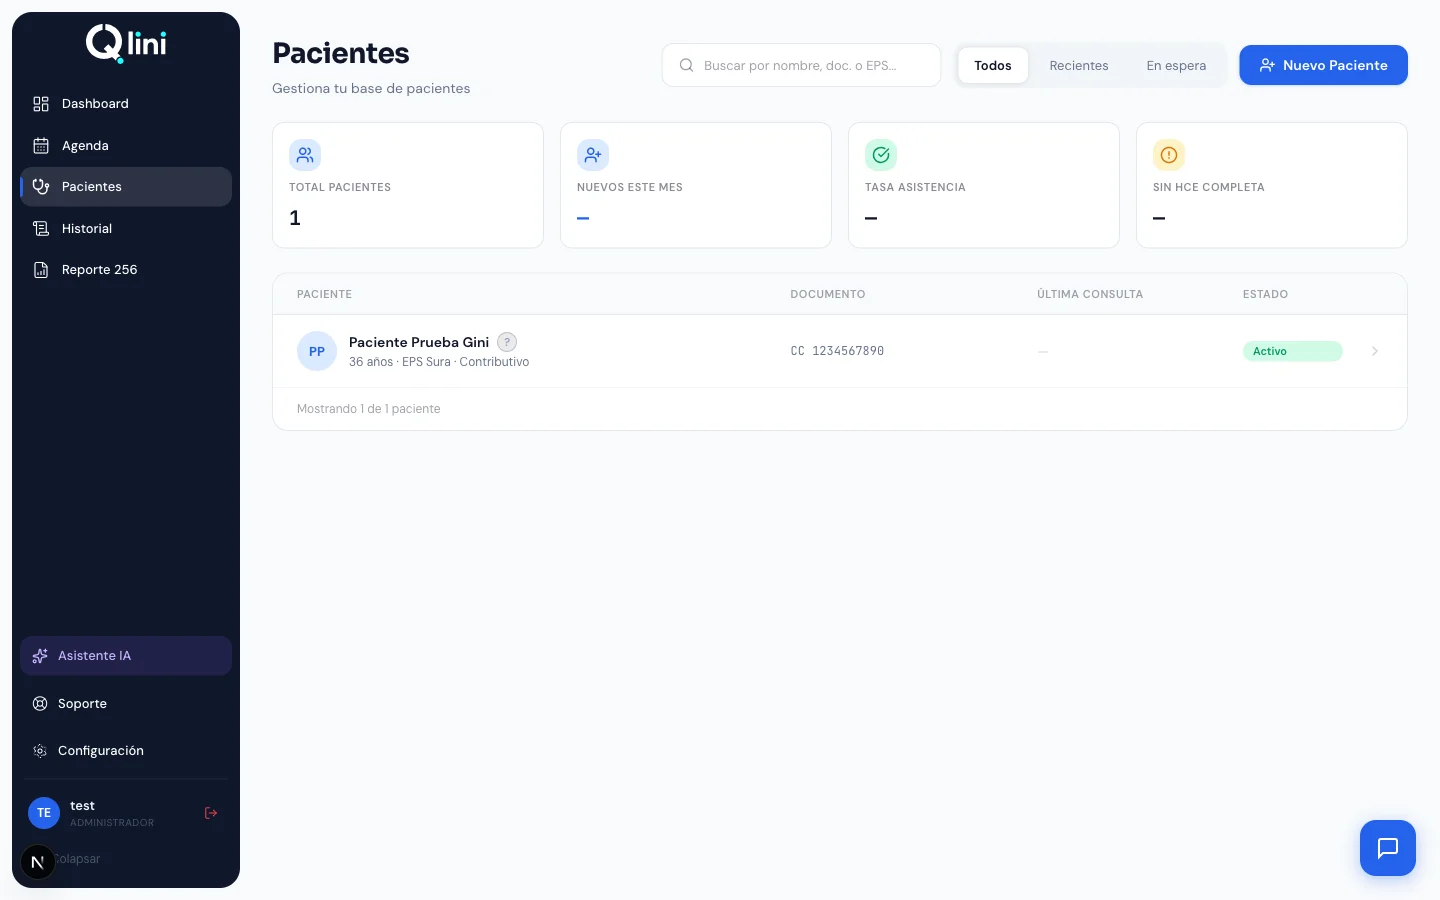Switch to the En espera filter tab
The image size is (1440, 900).
click(1176, 65)
